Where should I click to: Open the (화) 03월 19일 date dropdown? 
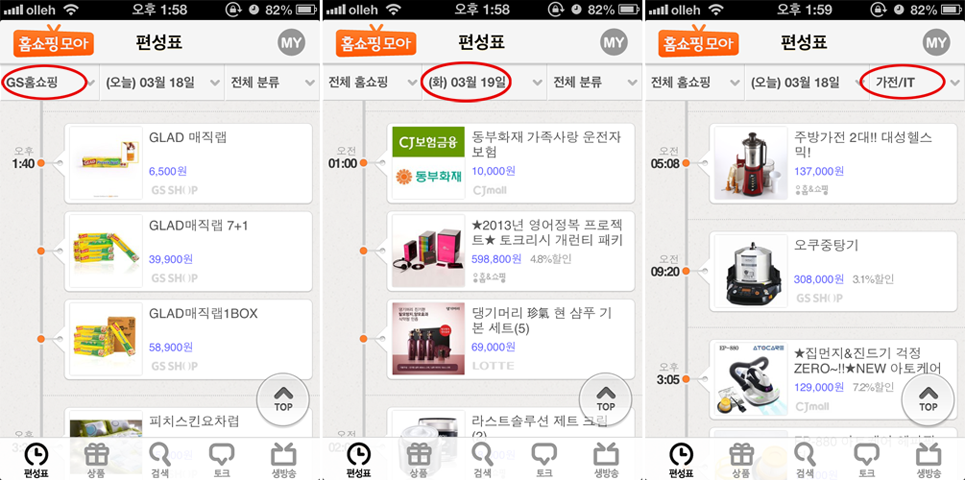tap(484, 82)
